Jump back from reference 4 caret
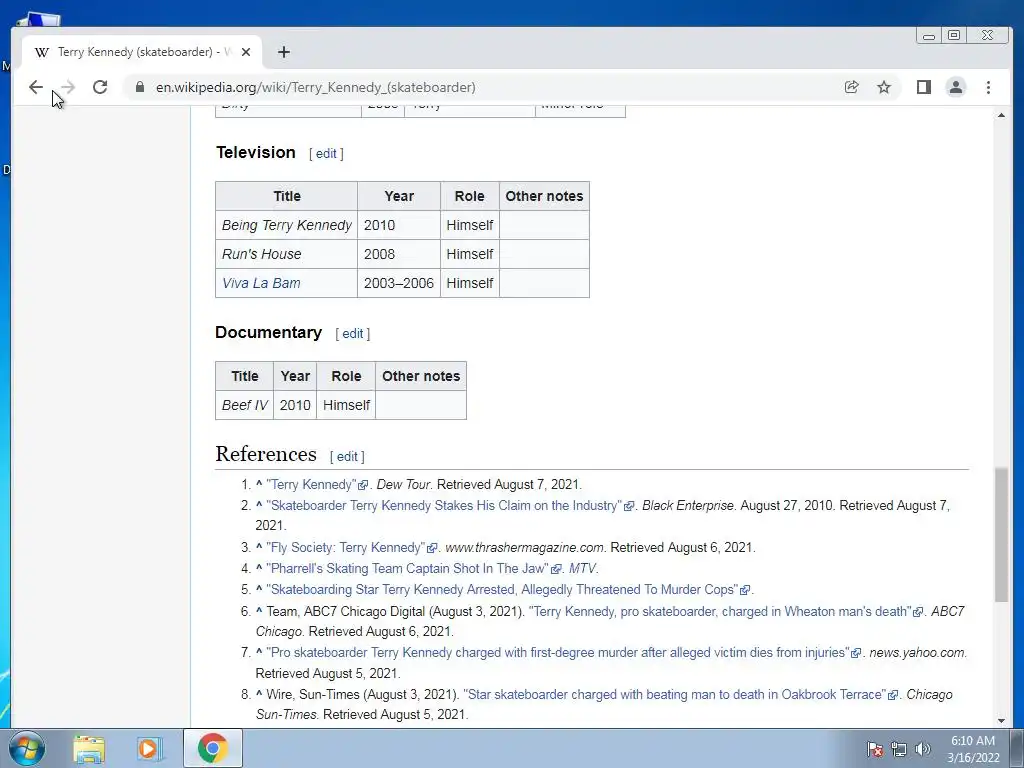1024x768 pixels. [x=259, y=568]
